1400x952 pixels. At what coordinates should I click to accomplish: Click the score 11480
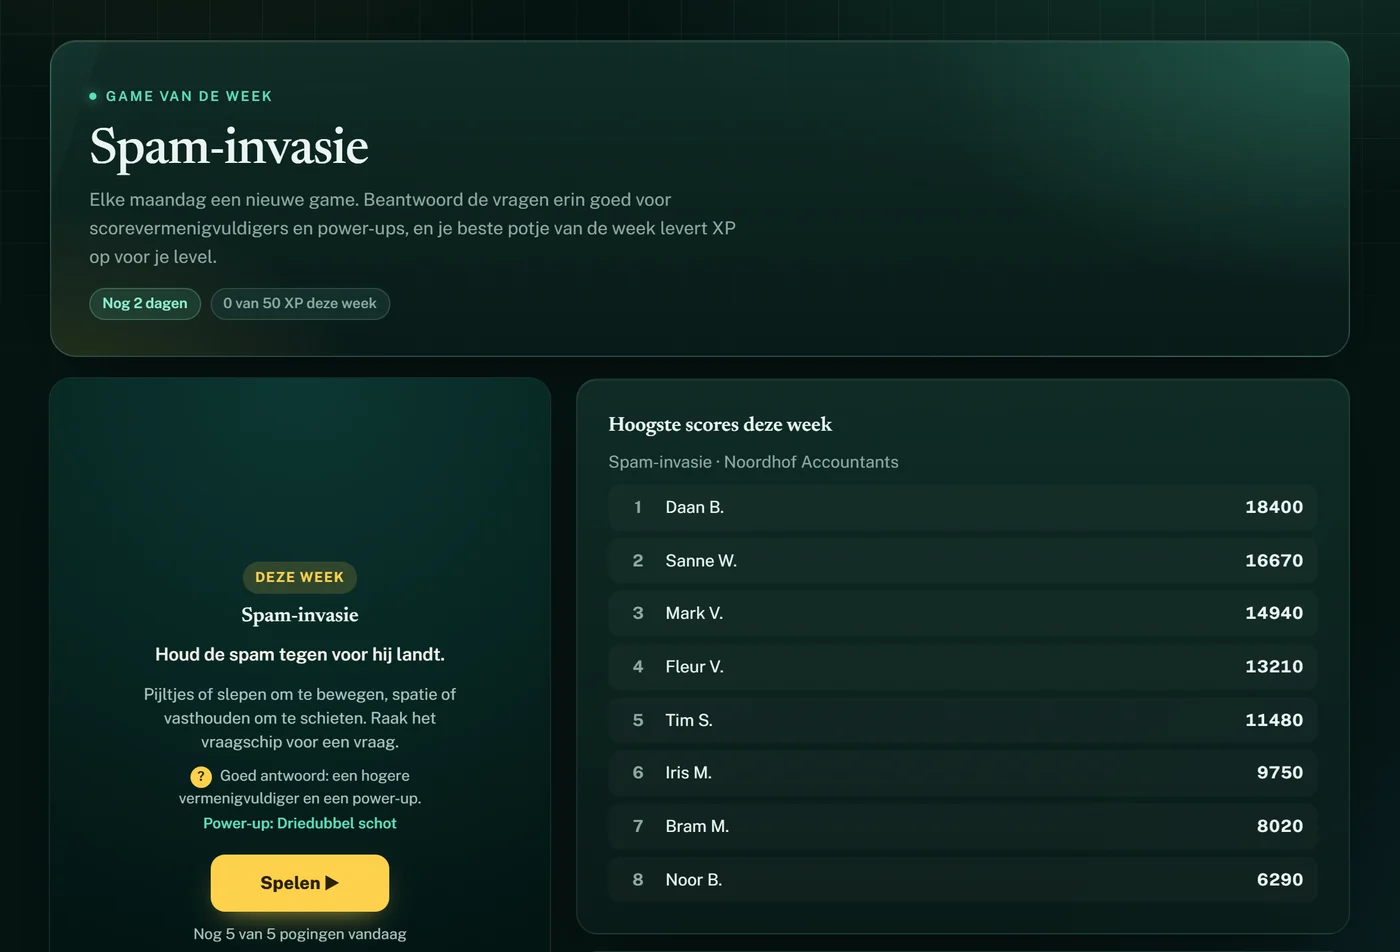(x=1274, y=720)
